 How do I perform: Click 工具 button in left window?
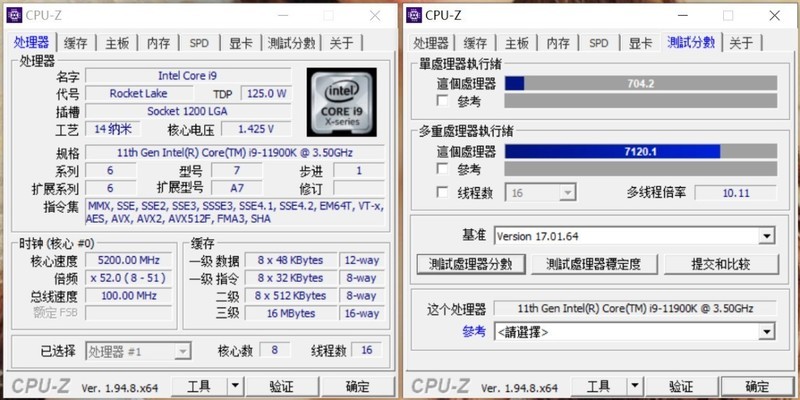pos(199,386)
